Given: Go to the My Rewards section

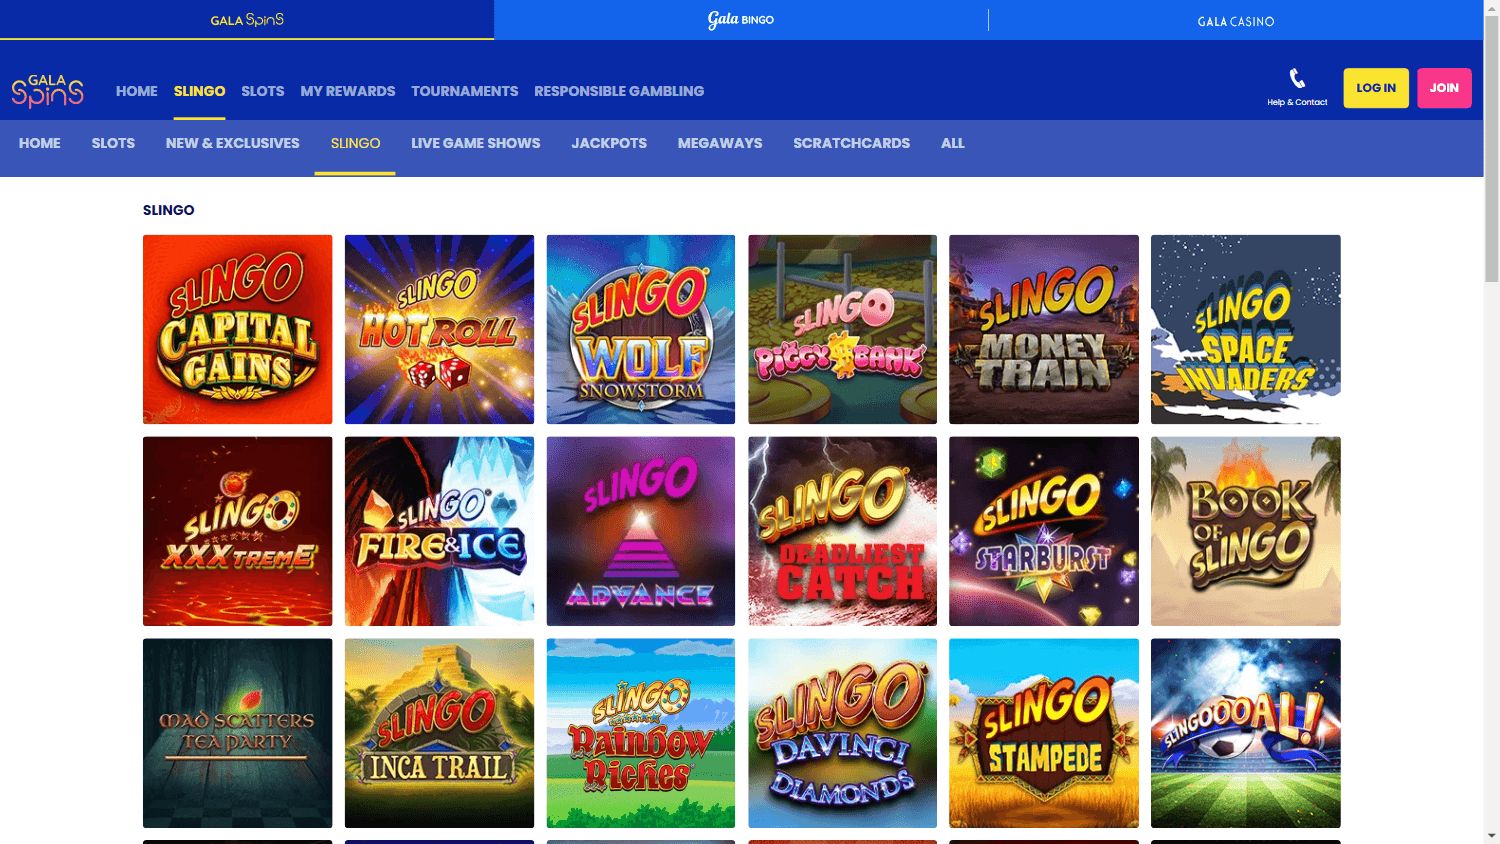Looking at the screenshot, I should pyautogui.click(x=348, y=91).
